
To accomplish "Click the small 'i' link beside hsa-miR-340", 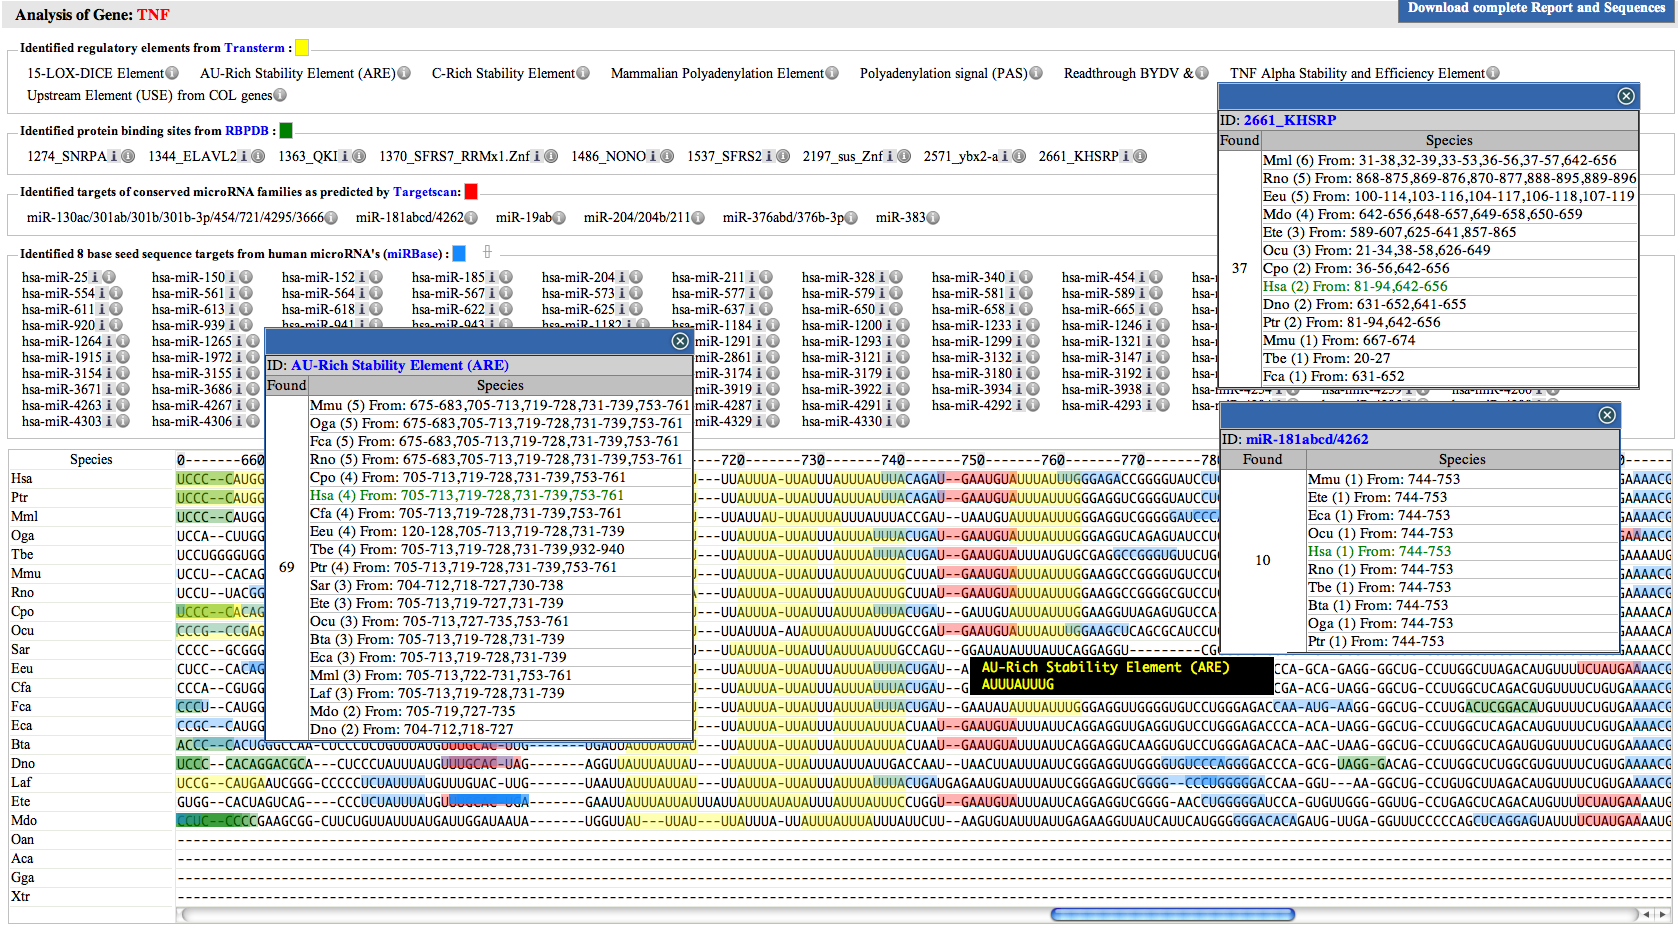I will [1012, 277].
